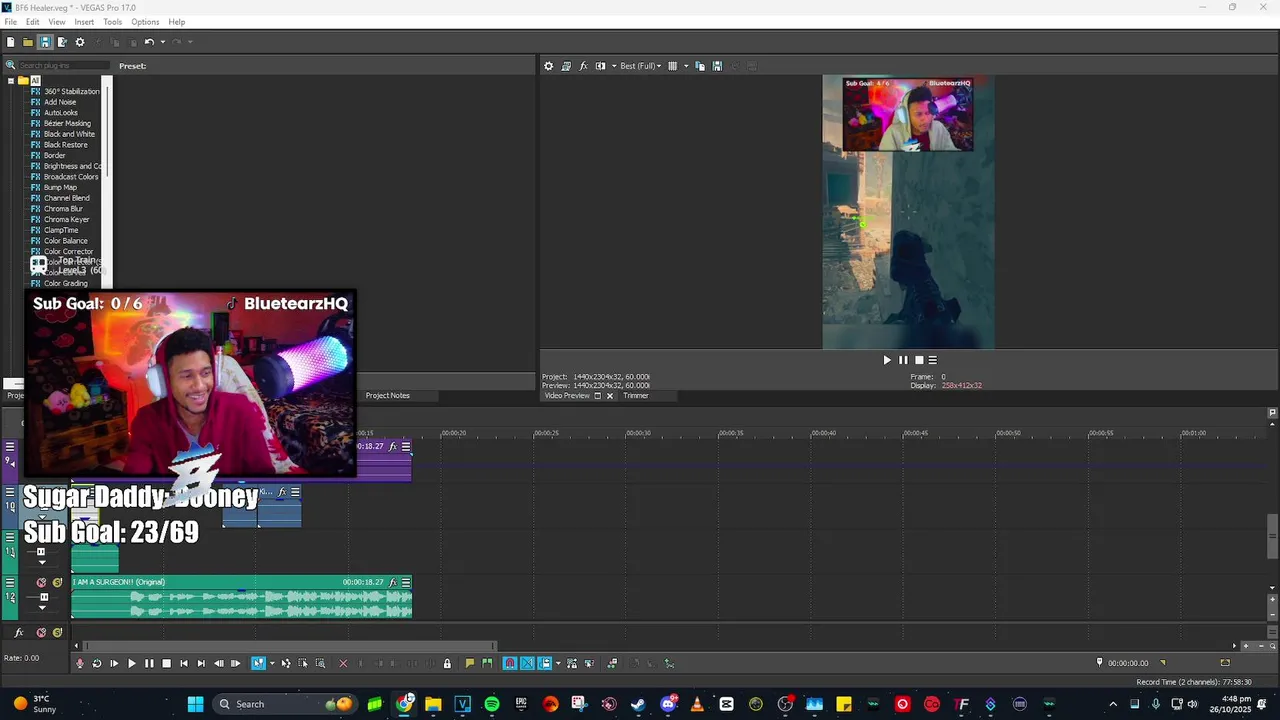
Task: Select the Zoom Edit tool
Action: (320, 663)
